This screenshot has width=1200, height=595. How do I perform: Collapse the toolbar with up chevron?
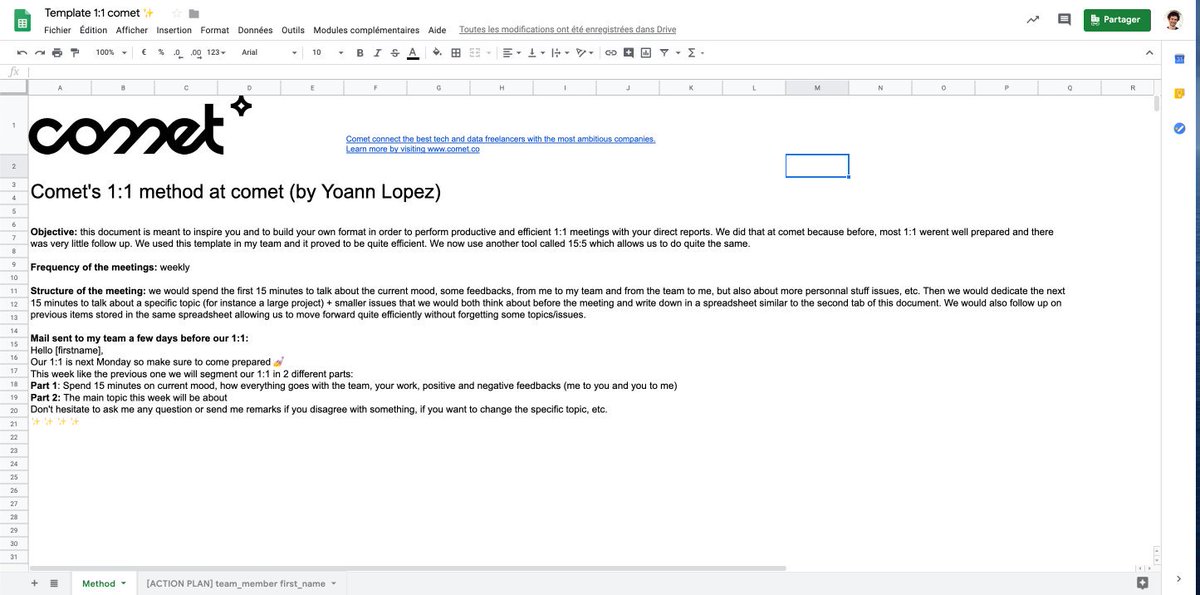(x=1147, y=53)
